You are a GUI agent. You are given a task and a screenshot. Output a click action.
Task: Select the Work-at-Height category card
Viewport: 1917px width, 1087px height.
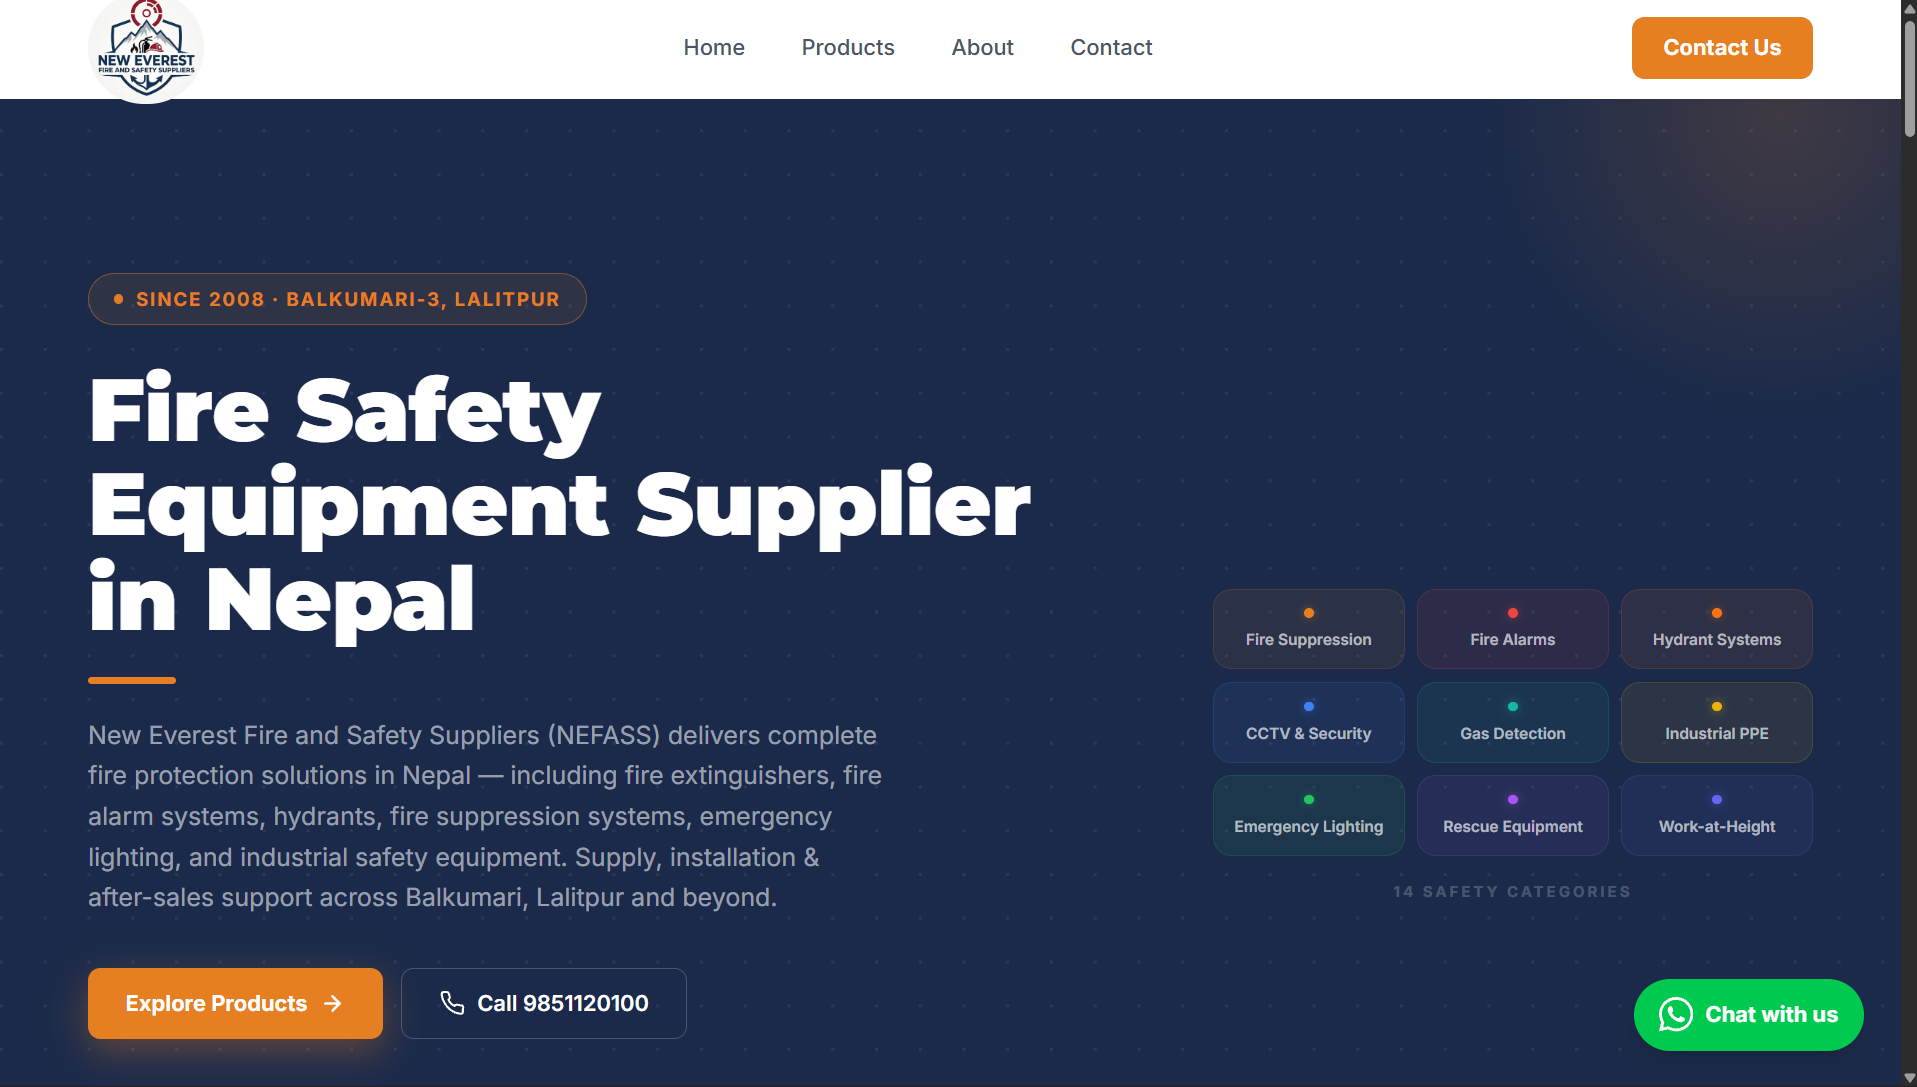point(1716,815)
